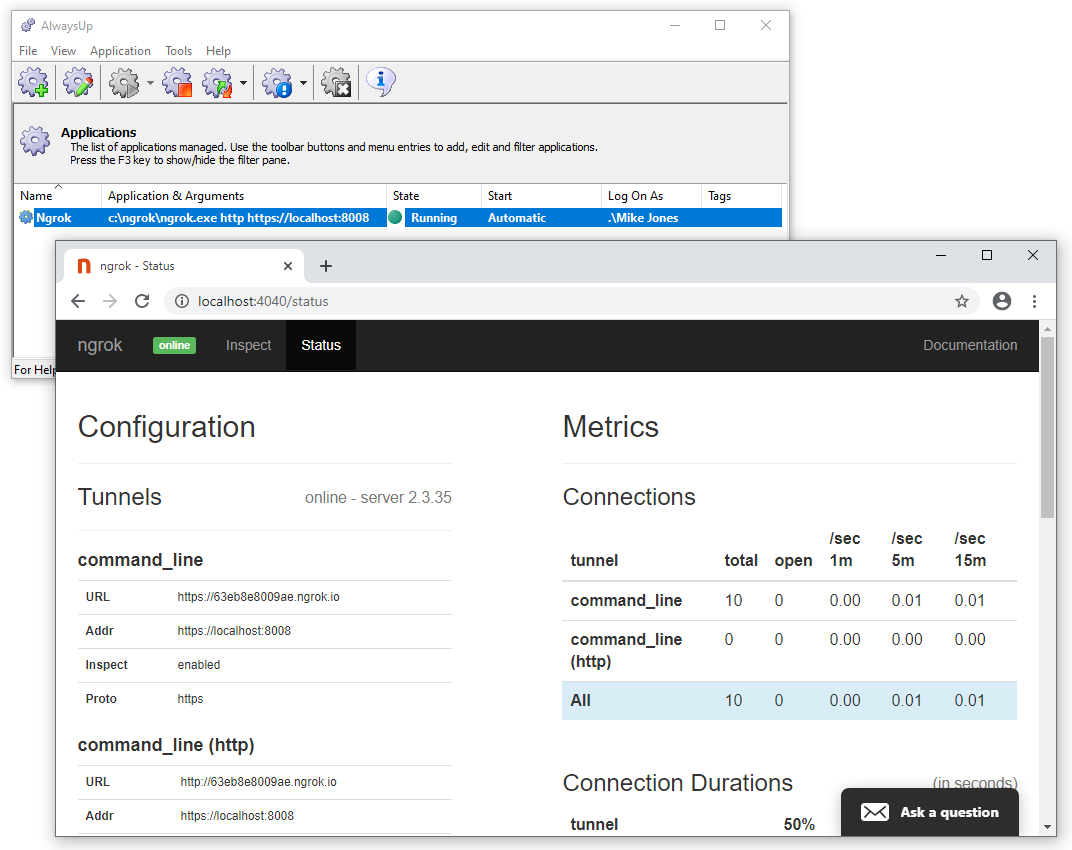Open the Documentation link in ngrok navbar
Screen dimensions: 1072x850
970,345
